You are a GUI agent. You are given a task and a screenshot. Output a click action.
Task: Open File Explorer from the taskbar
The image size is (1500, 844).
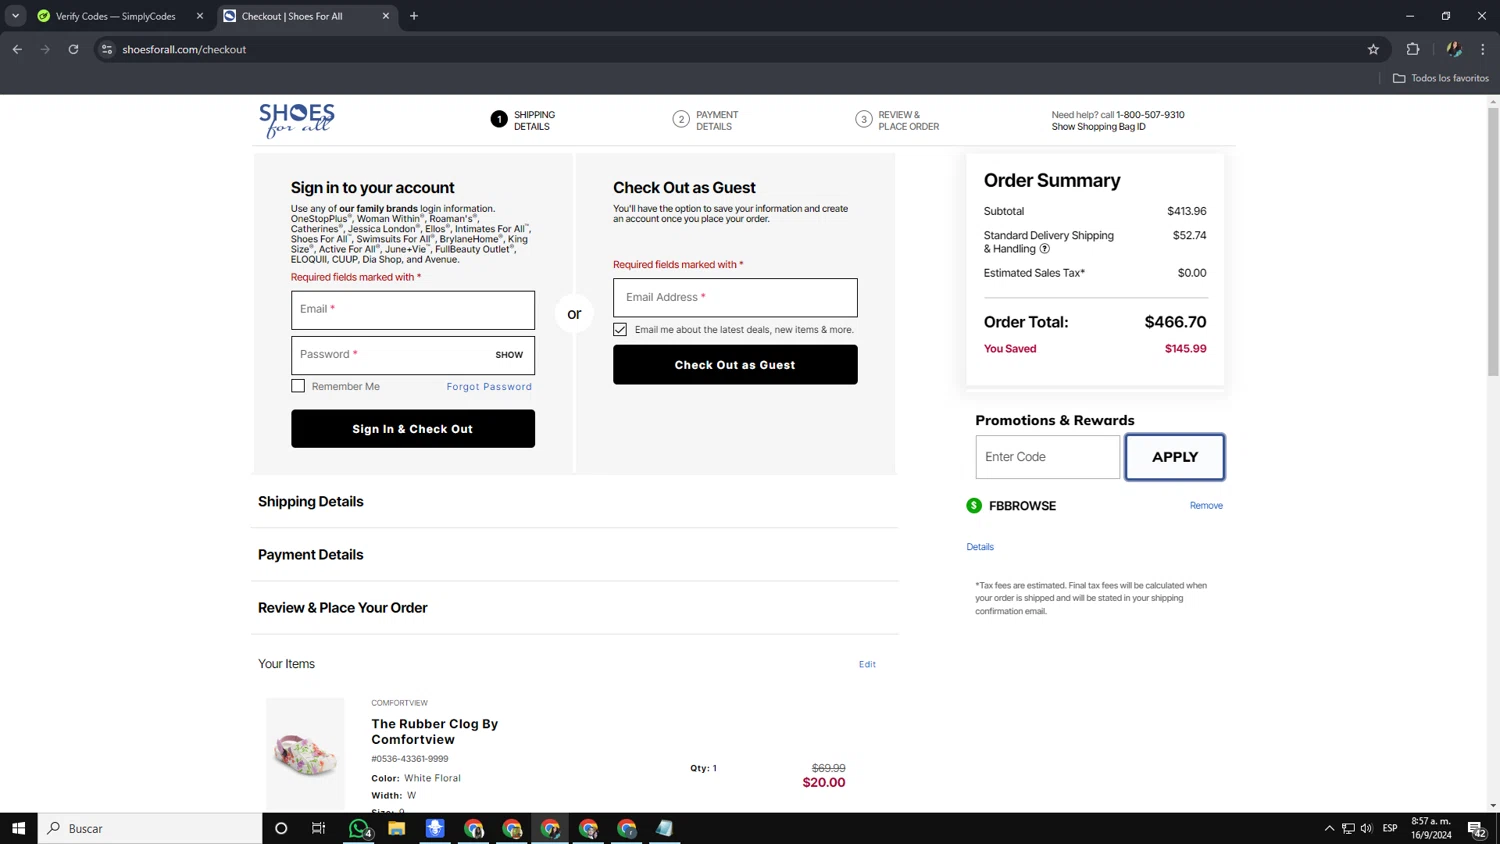[397, 828]
